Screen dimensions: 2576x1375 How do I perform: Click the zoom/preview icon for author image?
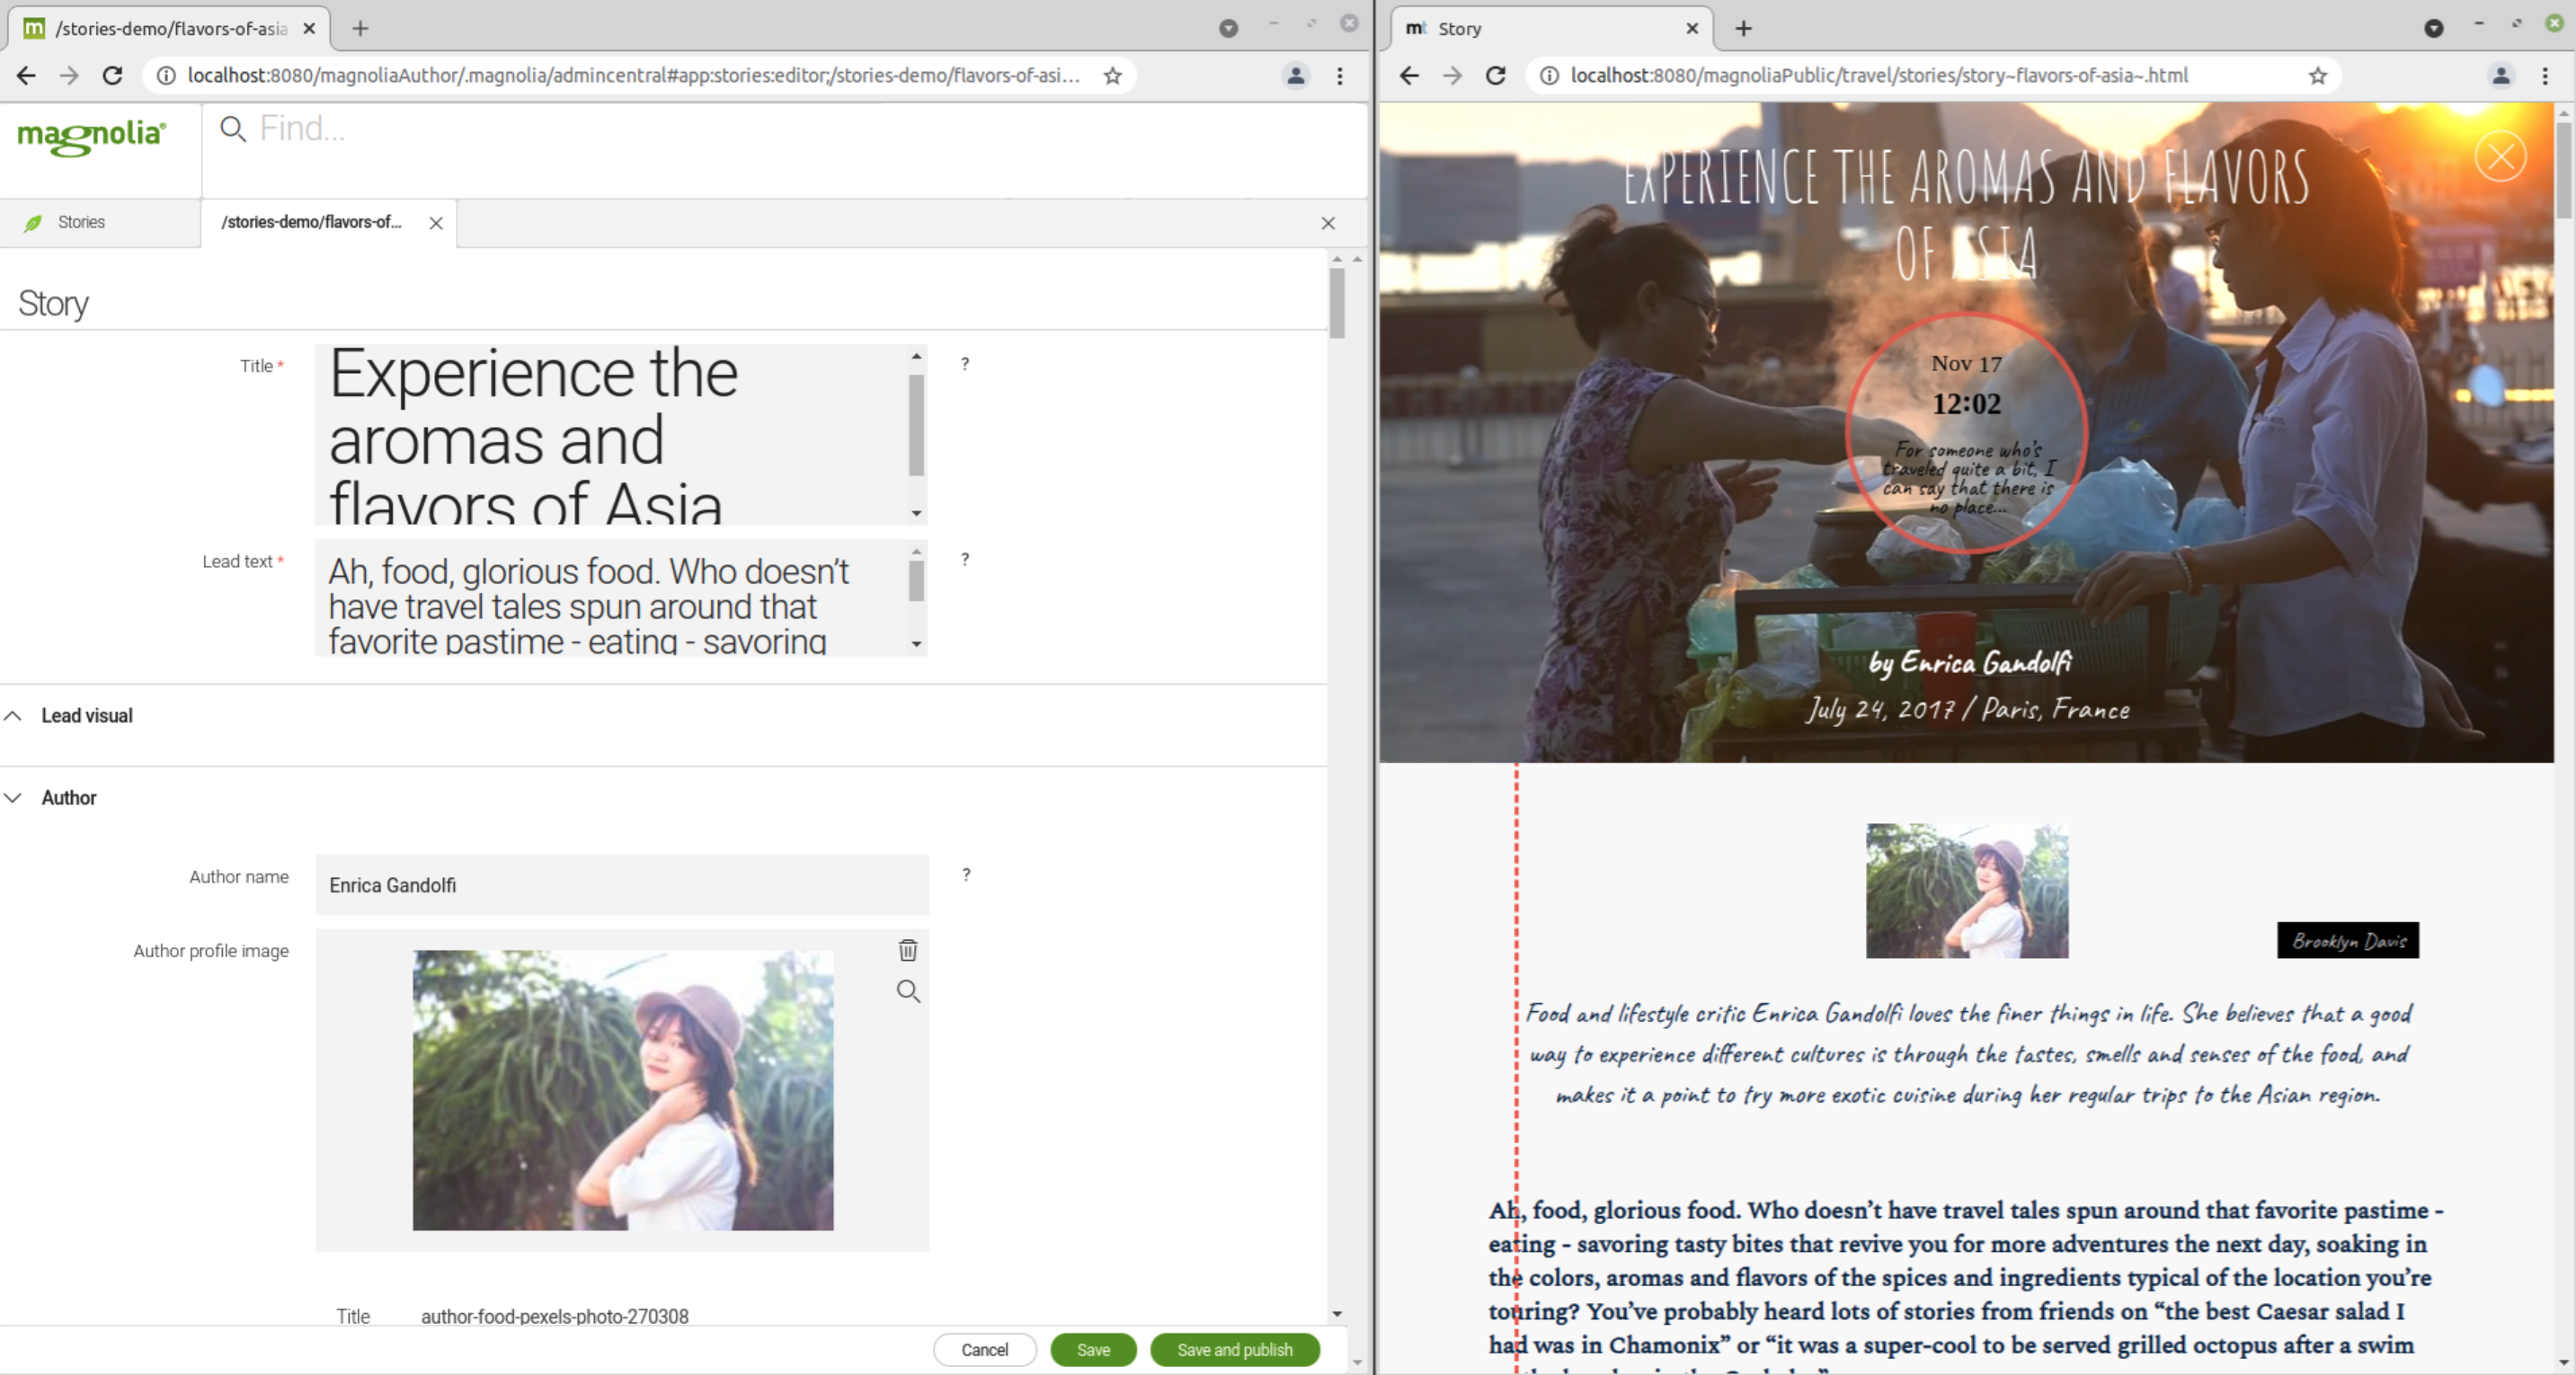[x=906, y=991]
